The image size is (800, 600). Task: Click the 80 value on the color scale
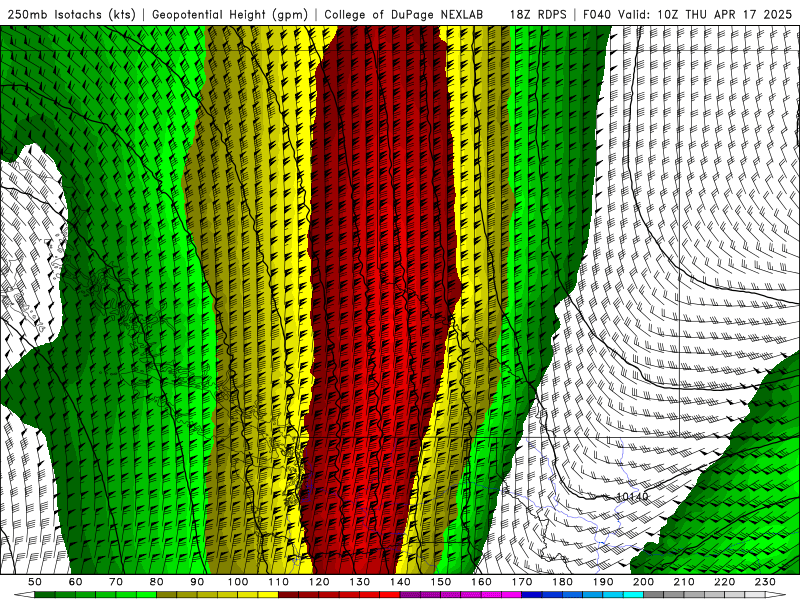click(x=157, y=582)
